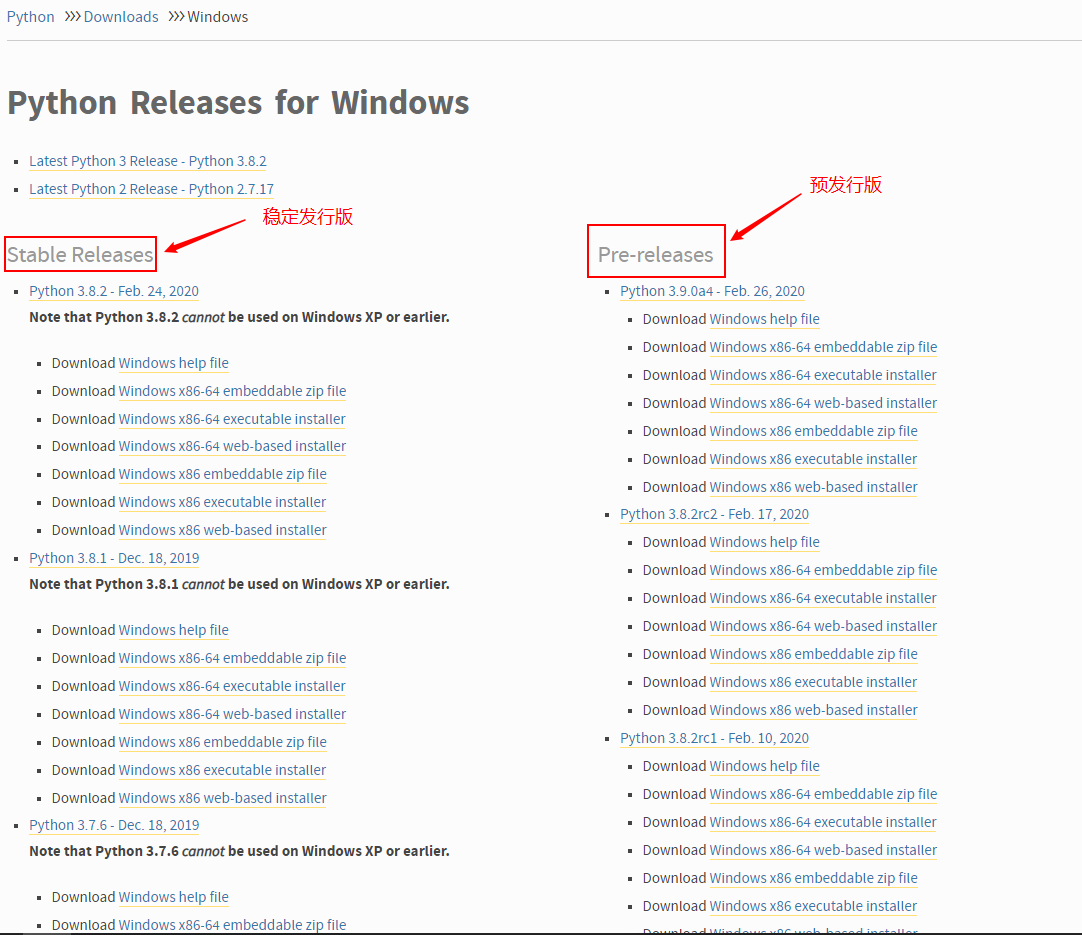Download x86-64 embeddable zip file for Python 3.9.0a4
The width and height of the screenshot is (1082, 935).
[823, 347]
